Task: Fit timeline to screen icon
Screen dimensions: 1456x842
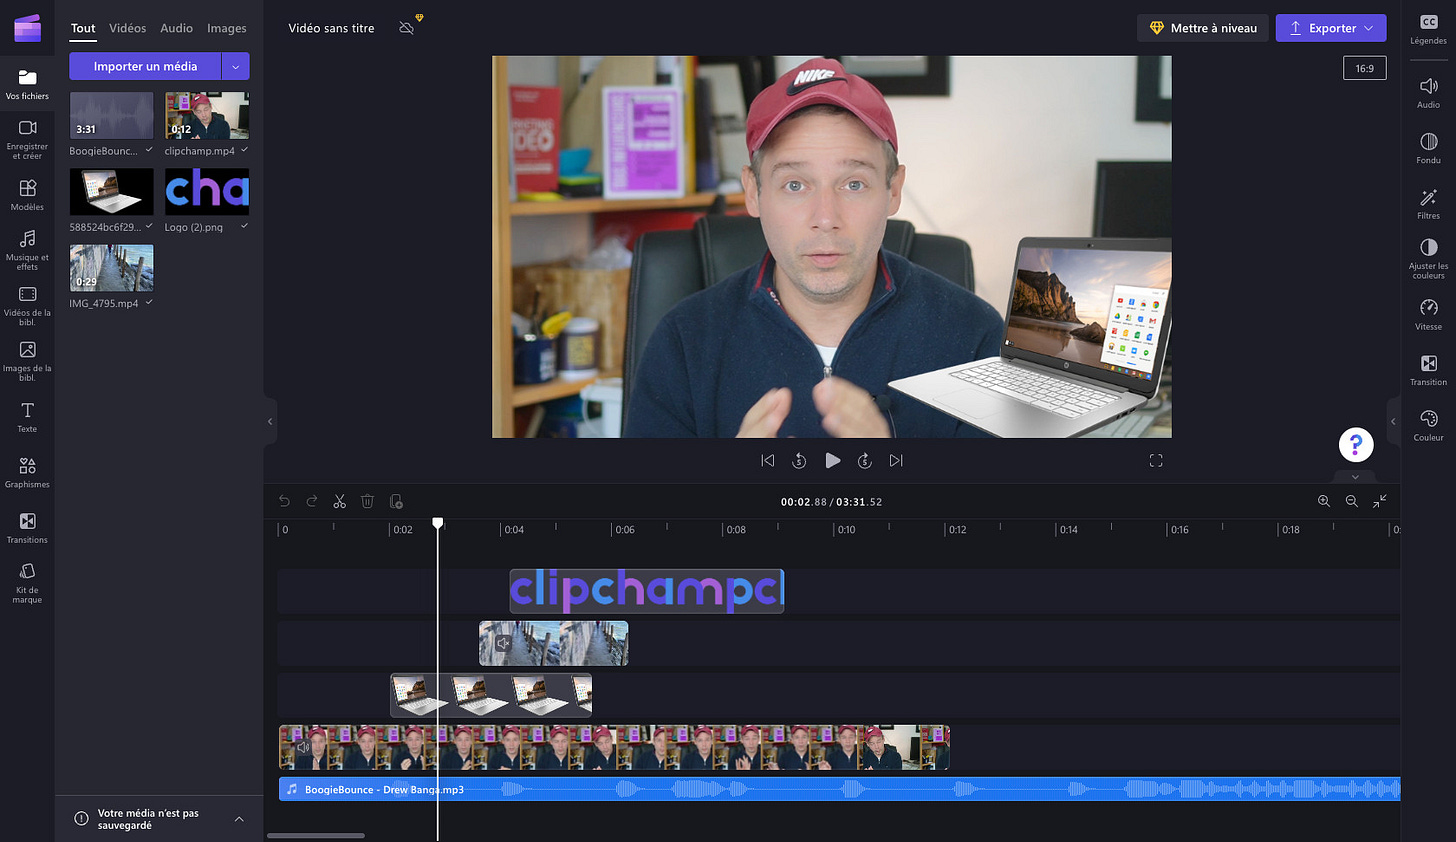Action: (1380, 501)
